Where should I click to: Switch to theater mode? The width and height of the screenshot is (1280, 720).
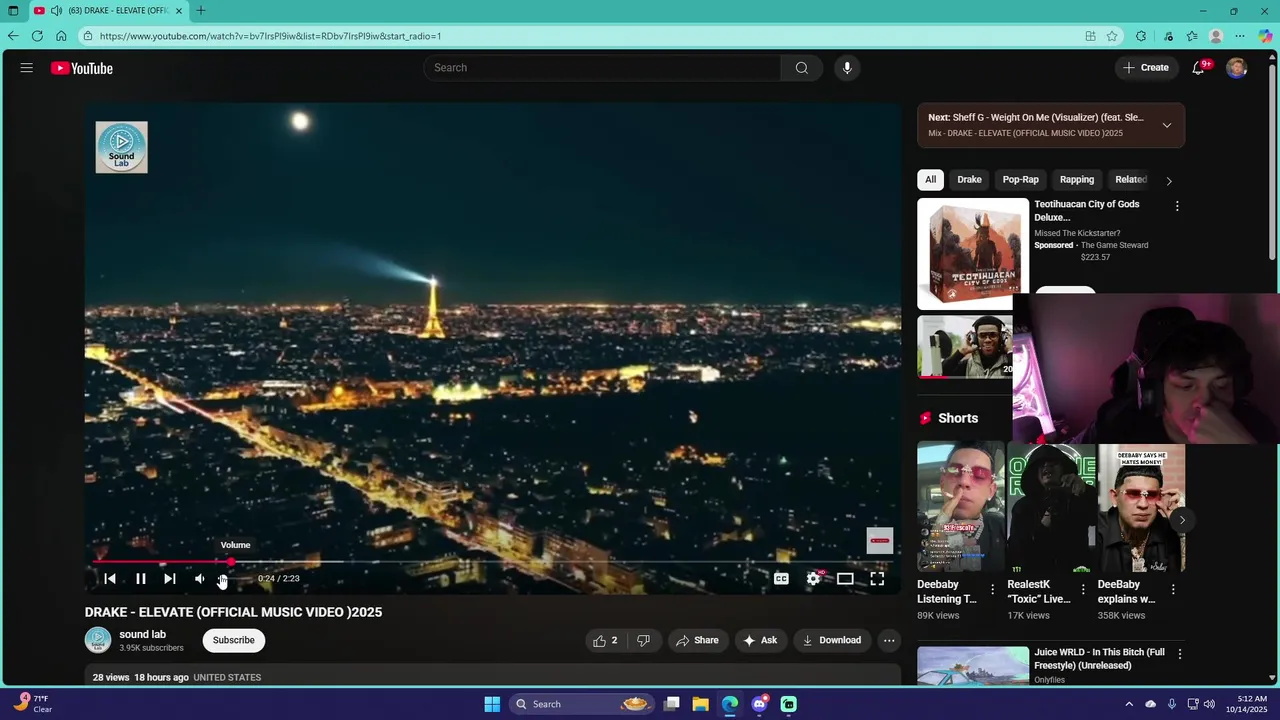845,579
